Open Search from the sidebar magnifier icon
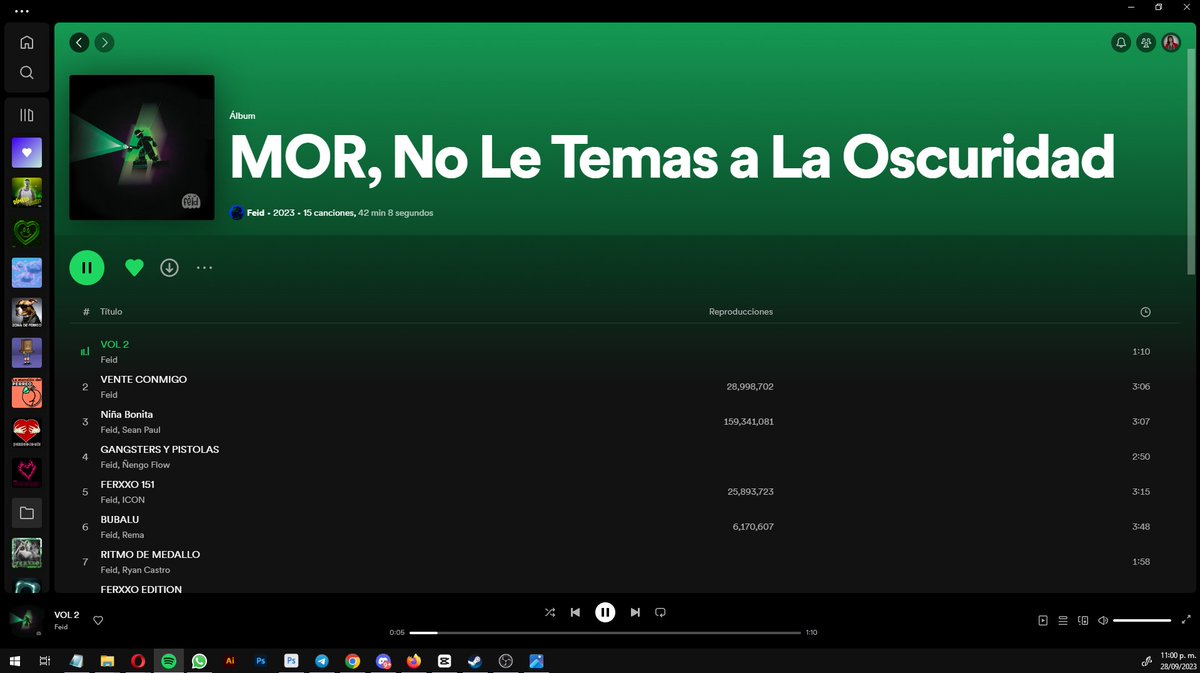The width and height of the screenshot is (1200, 673). click(27, 73)
